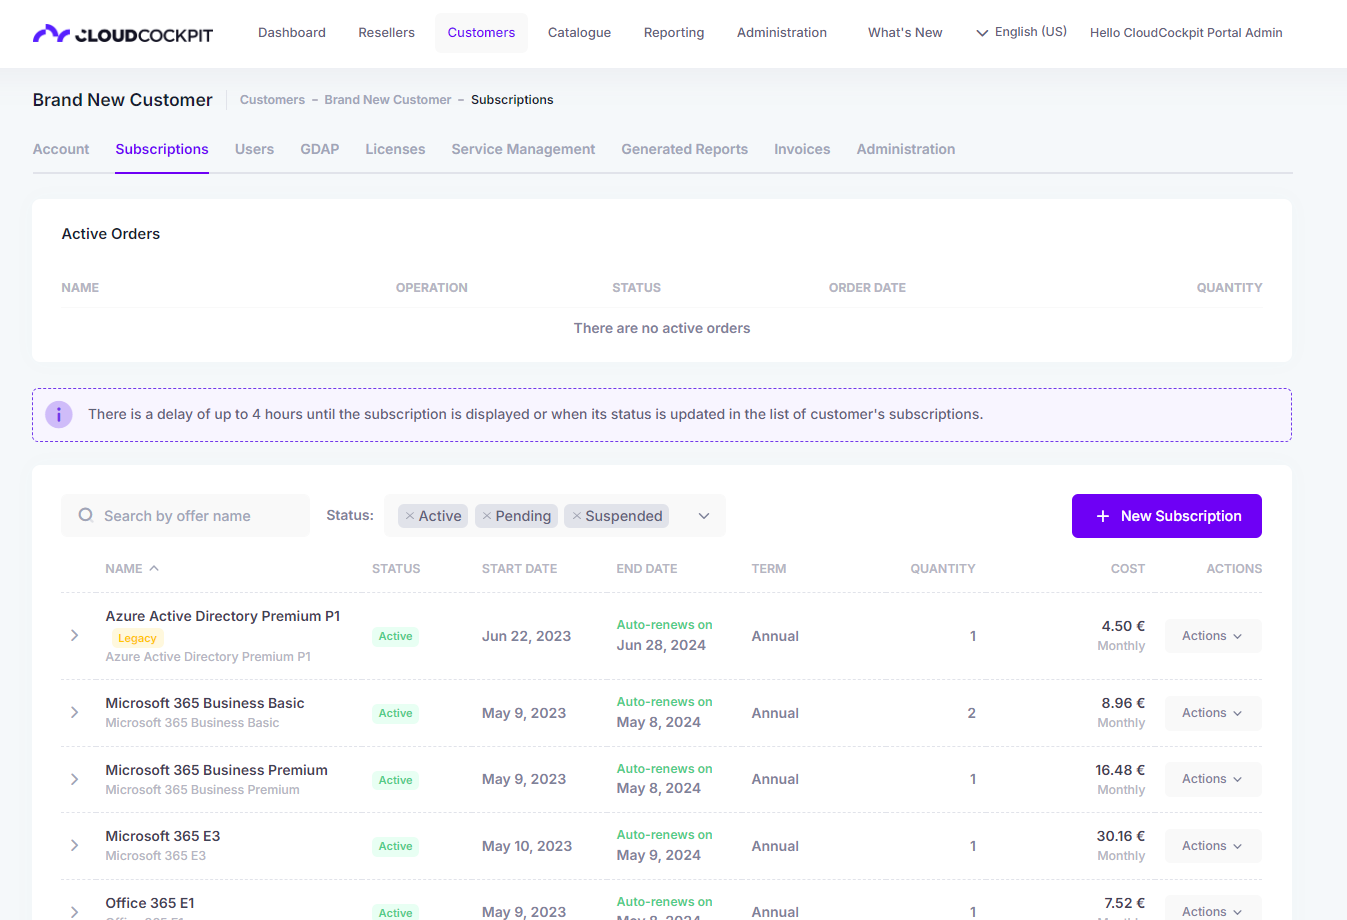This screenshot has width=1347, height=920.
Task: Click the Quantity column header in subscriptions table
Action: [x=943, y=568]
